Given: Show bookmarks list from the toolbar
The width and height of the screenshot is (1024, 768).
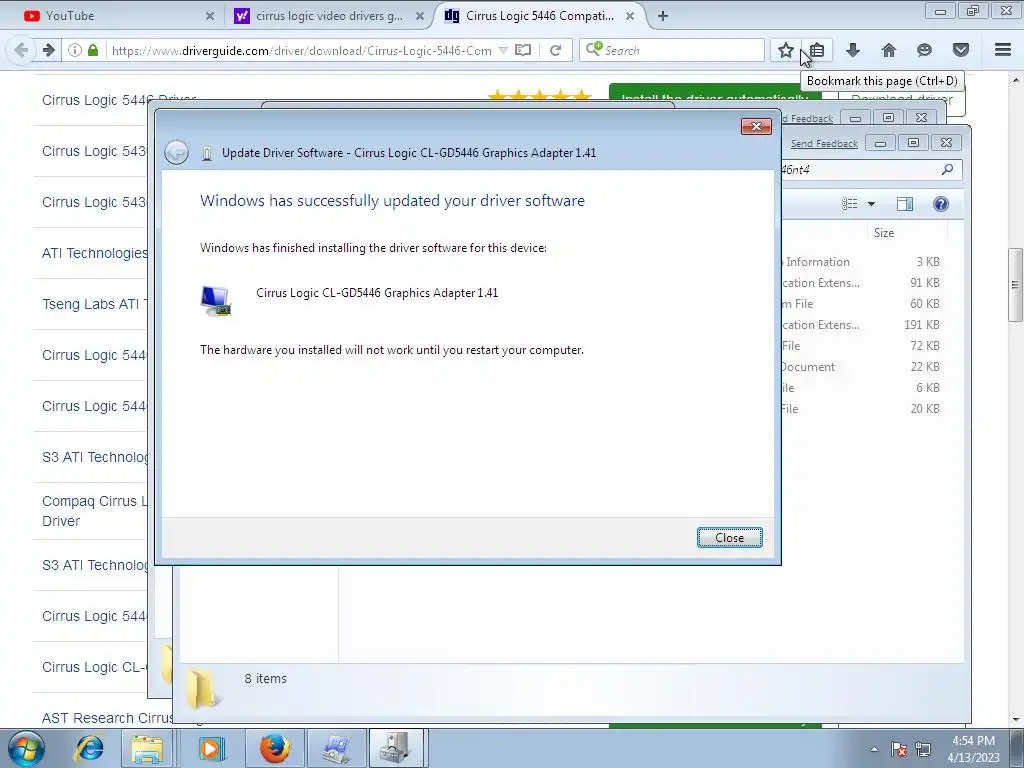Looking at the screenshot, I should [817, 50].
